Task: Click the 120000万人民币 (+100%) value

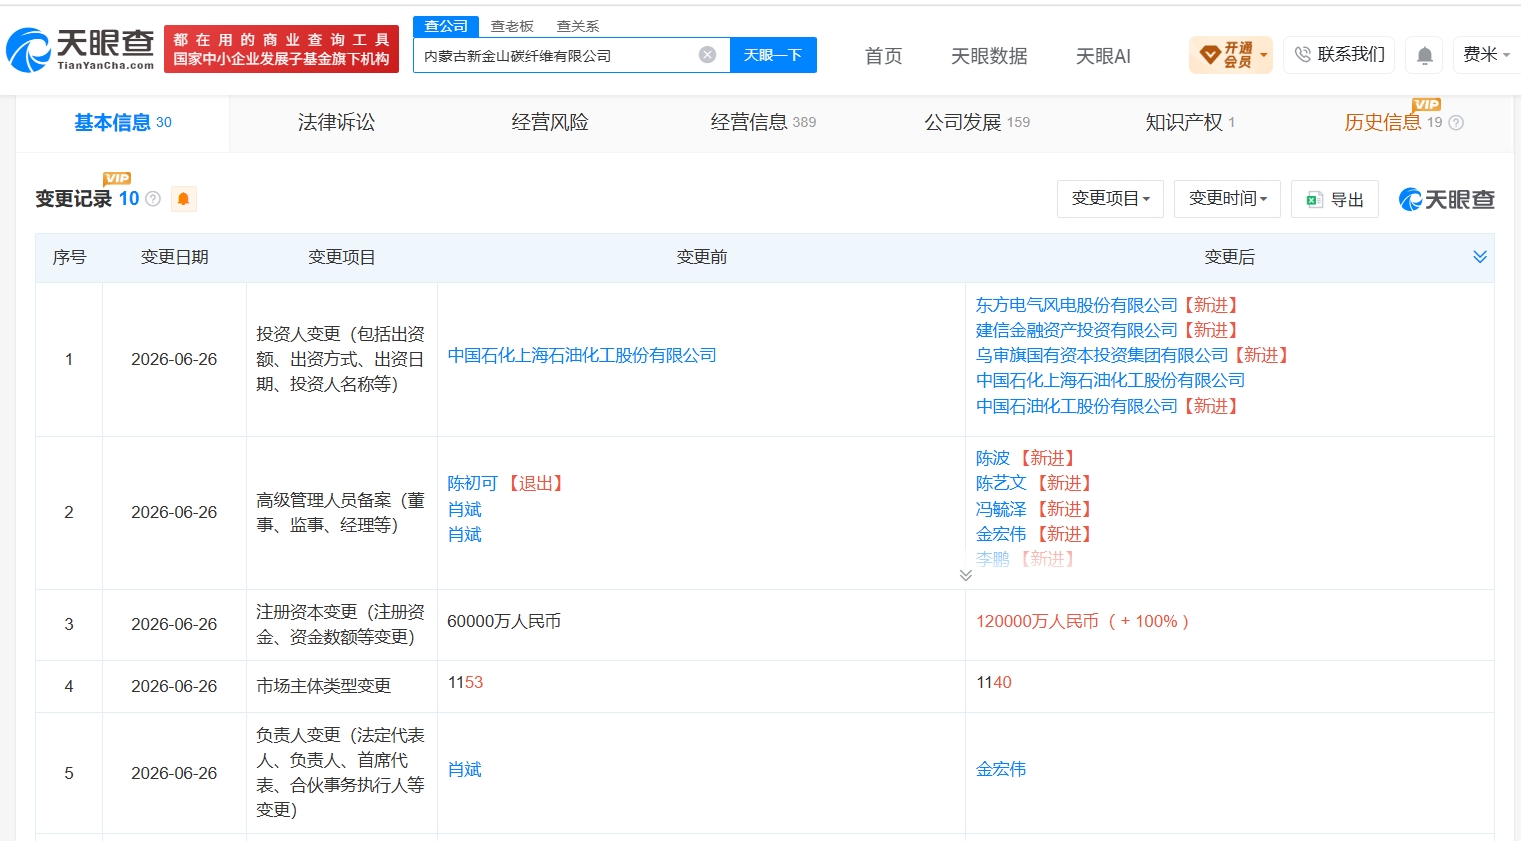Action: coord(1082,621)
